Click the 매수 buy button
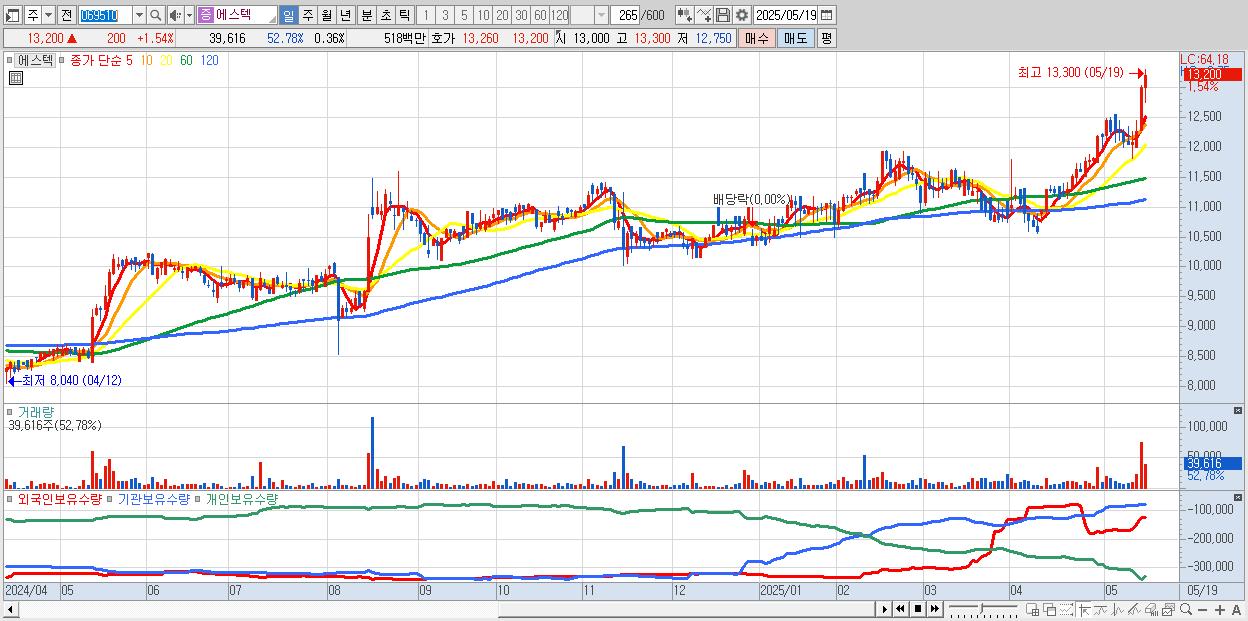The height and width of the screenshot is (621, 1248). pyautogui.click(x=757, y=38)
